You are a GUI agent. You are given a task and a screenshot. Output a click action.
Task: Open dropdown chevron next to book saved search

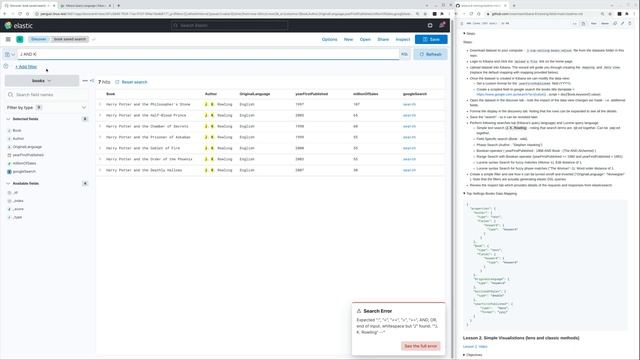point(93,39)
